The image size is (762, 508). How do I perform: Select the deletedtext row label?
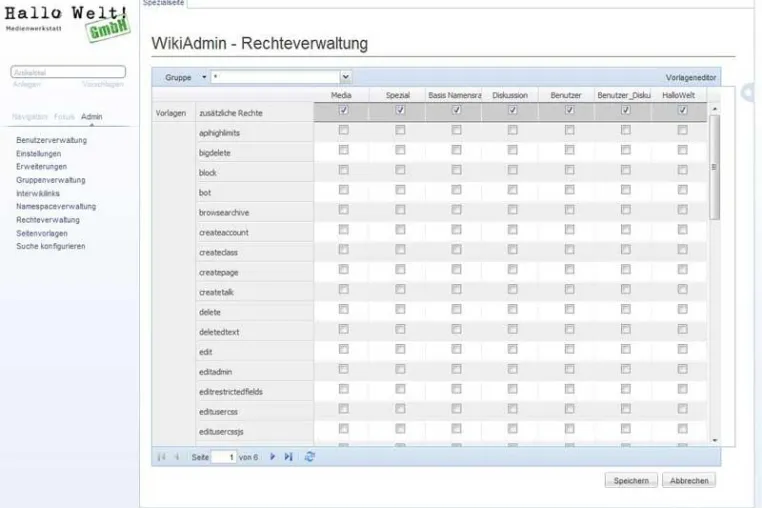tap(219, 333)
